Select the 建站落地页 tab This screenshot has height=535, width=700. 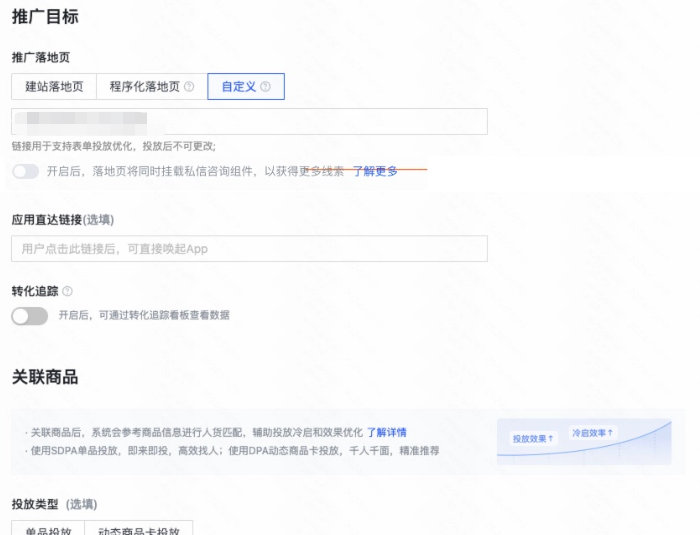(x=54, y=86)
